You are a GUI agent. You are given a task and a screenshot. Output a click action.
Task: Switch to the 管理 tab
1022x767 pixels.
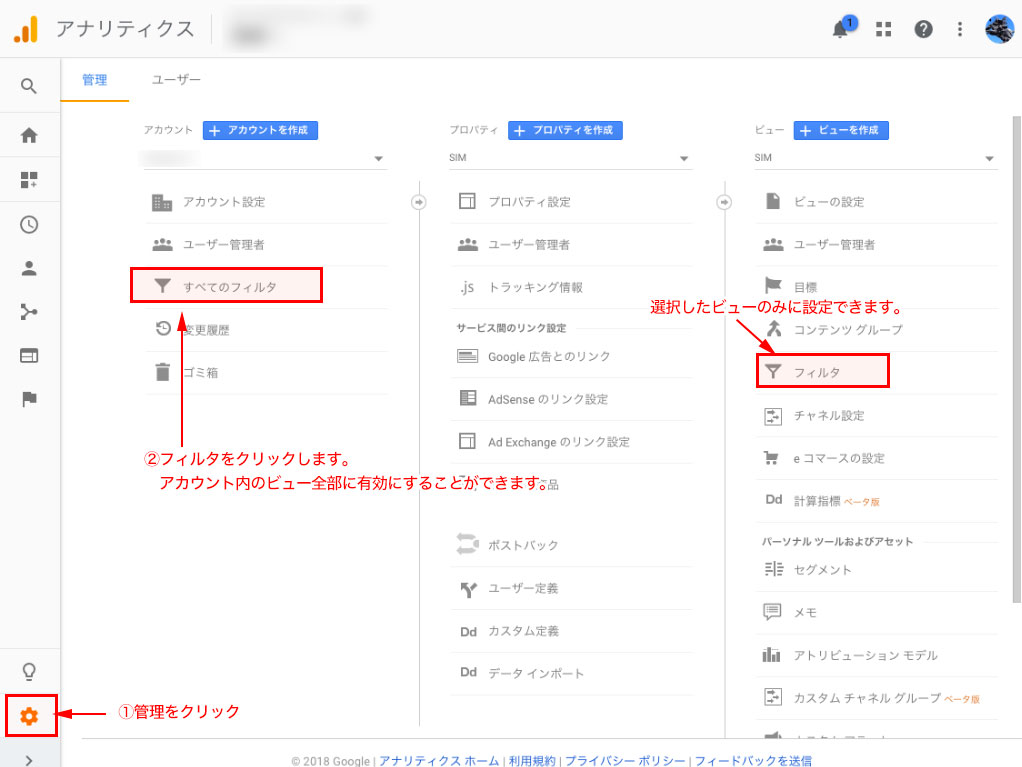click(x=95, y=80)
